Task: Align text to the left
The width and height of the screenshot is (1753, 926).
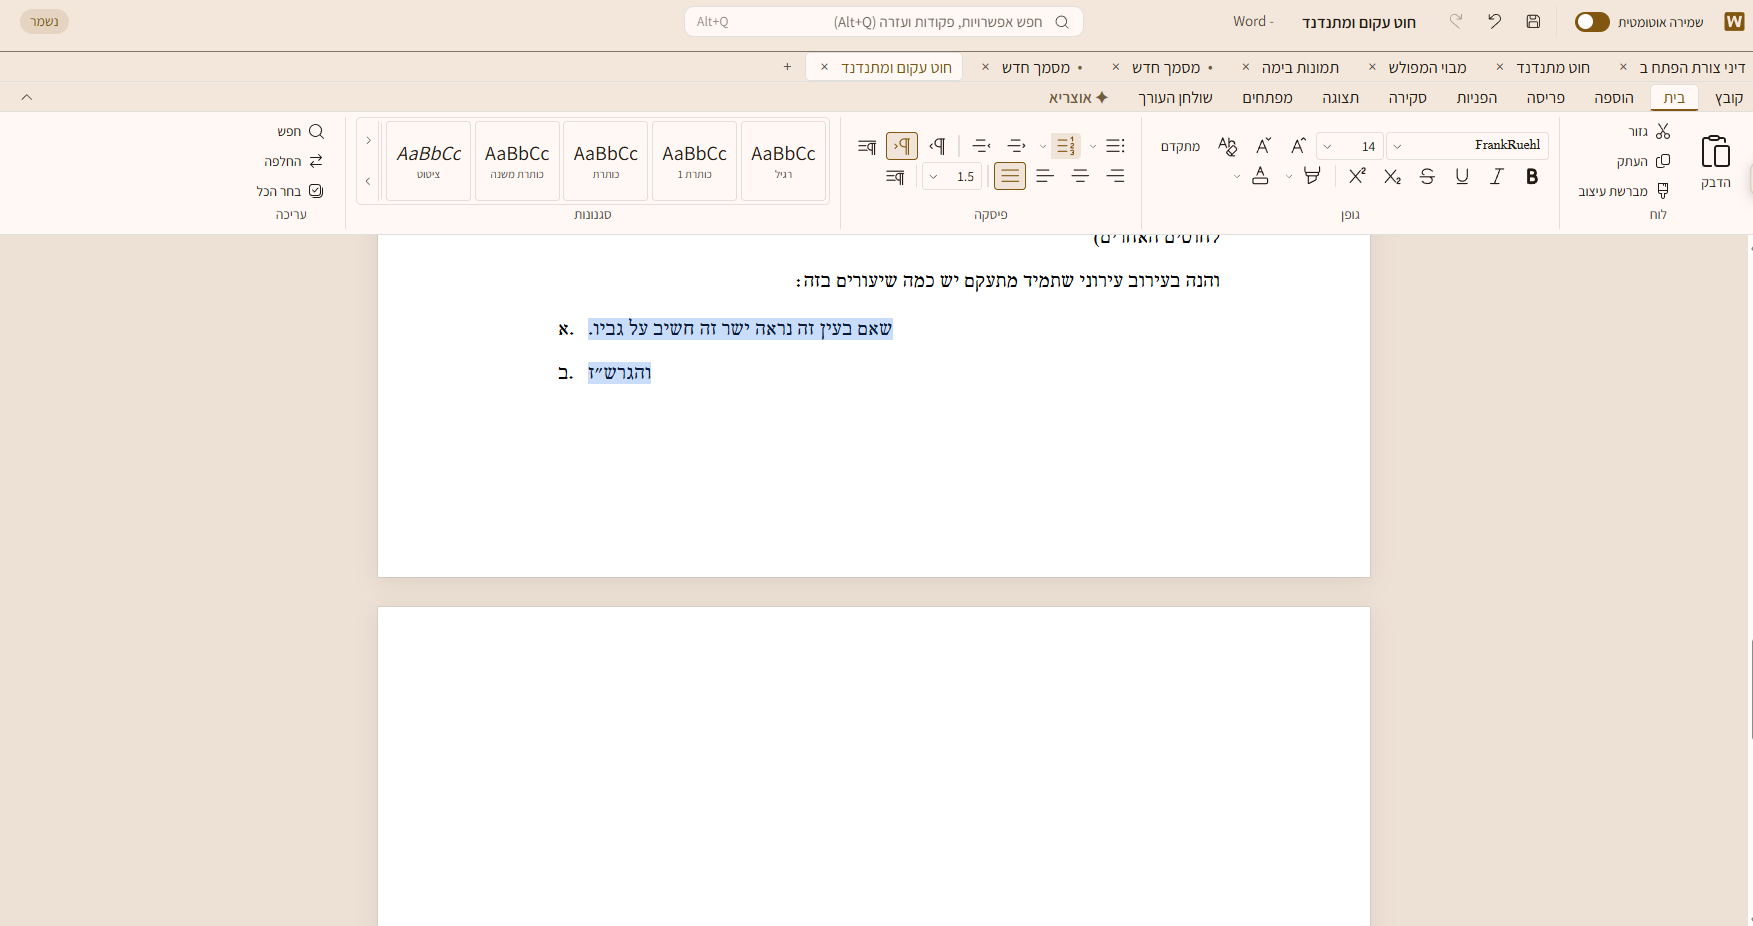Action: (x=1045, y=176)
